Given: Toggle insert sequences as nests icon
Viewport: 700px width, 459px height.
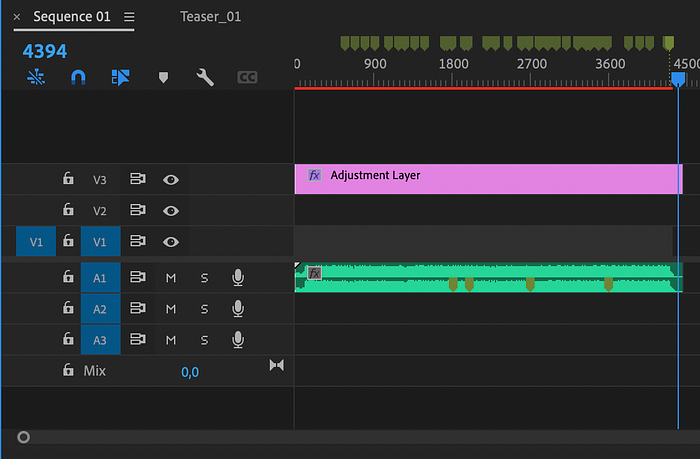Looking at the screenshot, I should tap(36, 77).
